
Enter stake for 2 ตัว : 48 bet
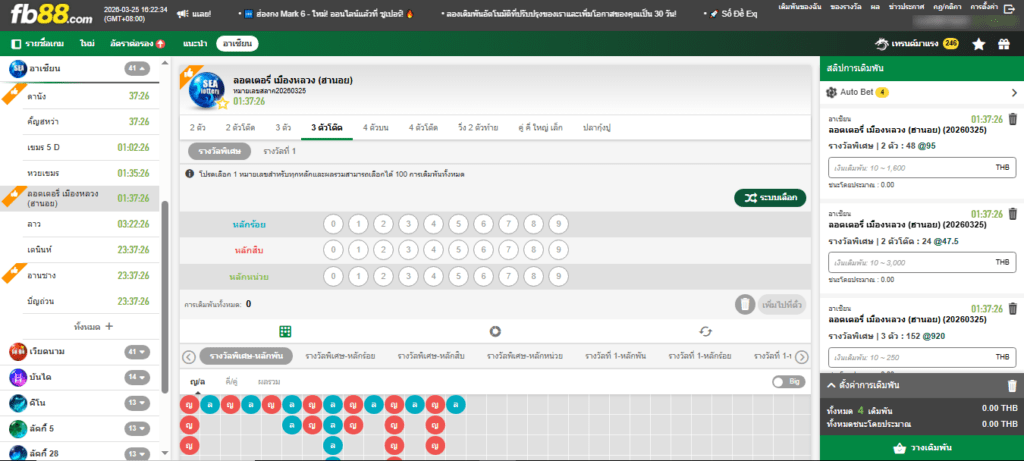point(921,168)
